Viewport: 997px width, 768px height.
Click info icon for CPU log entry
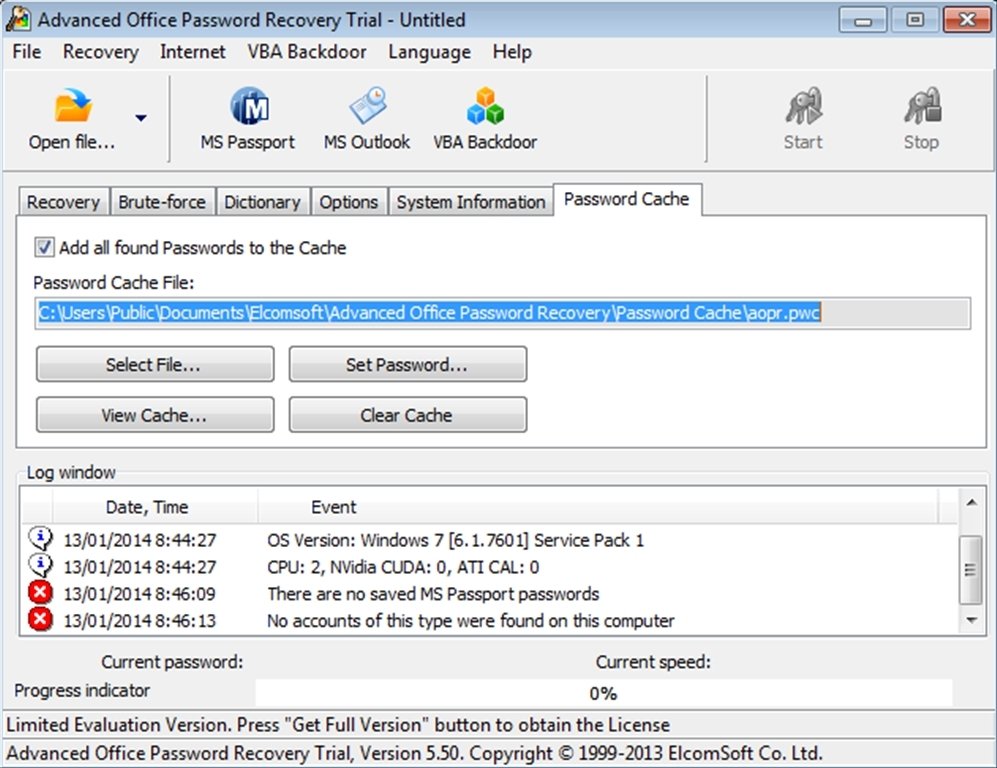(40, 566)
